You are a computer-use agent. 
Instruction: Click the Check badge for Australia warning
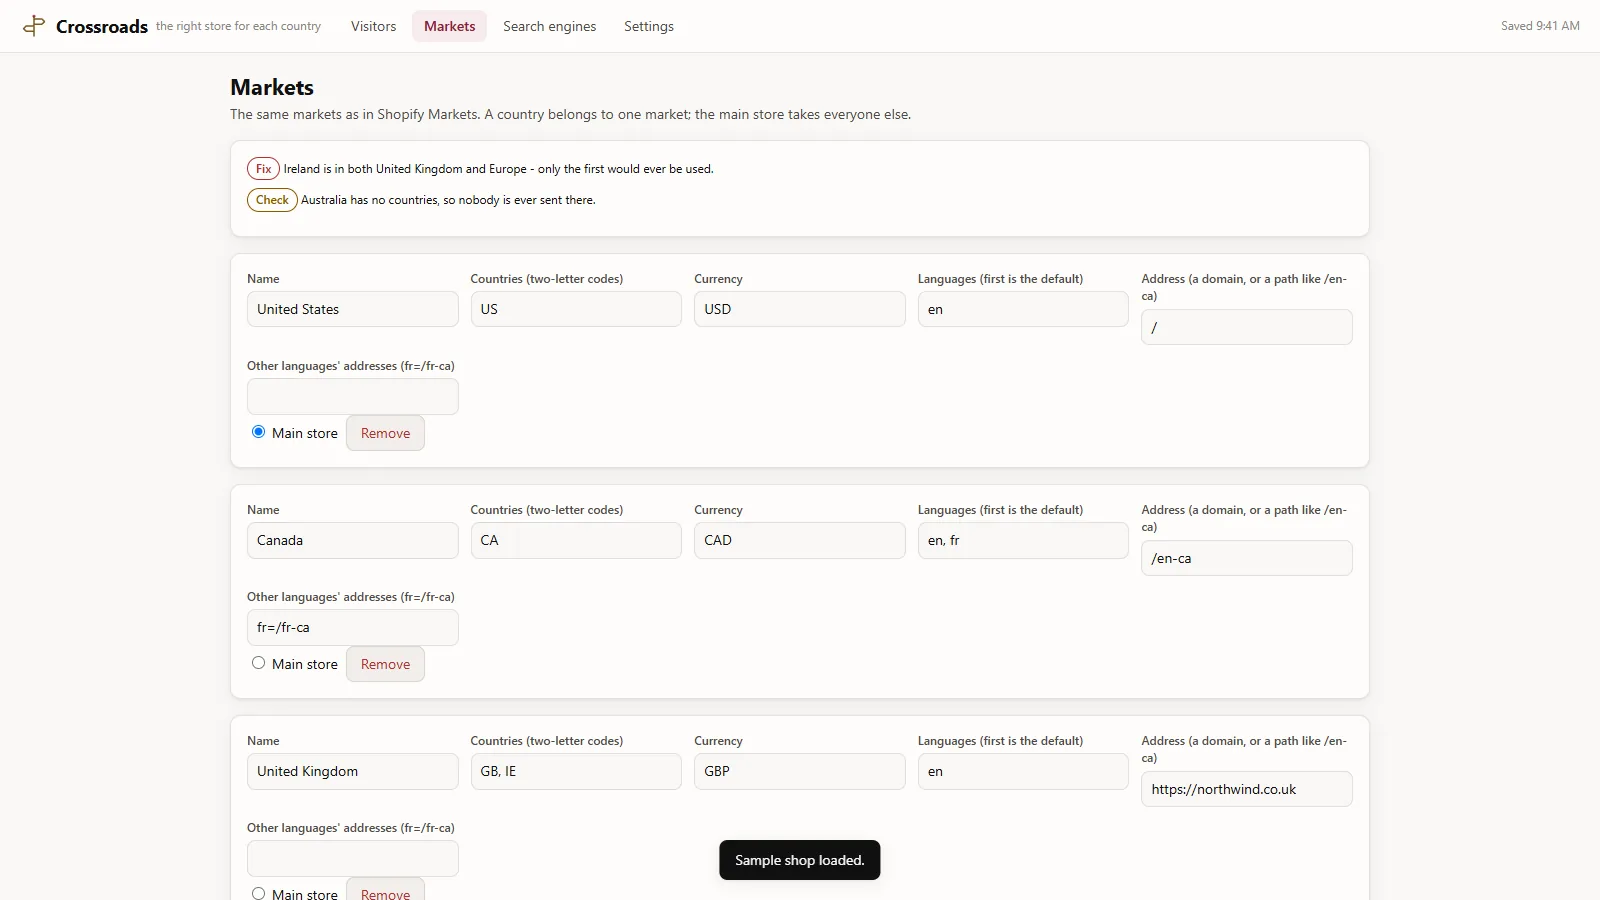click(272, 200)
